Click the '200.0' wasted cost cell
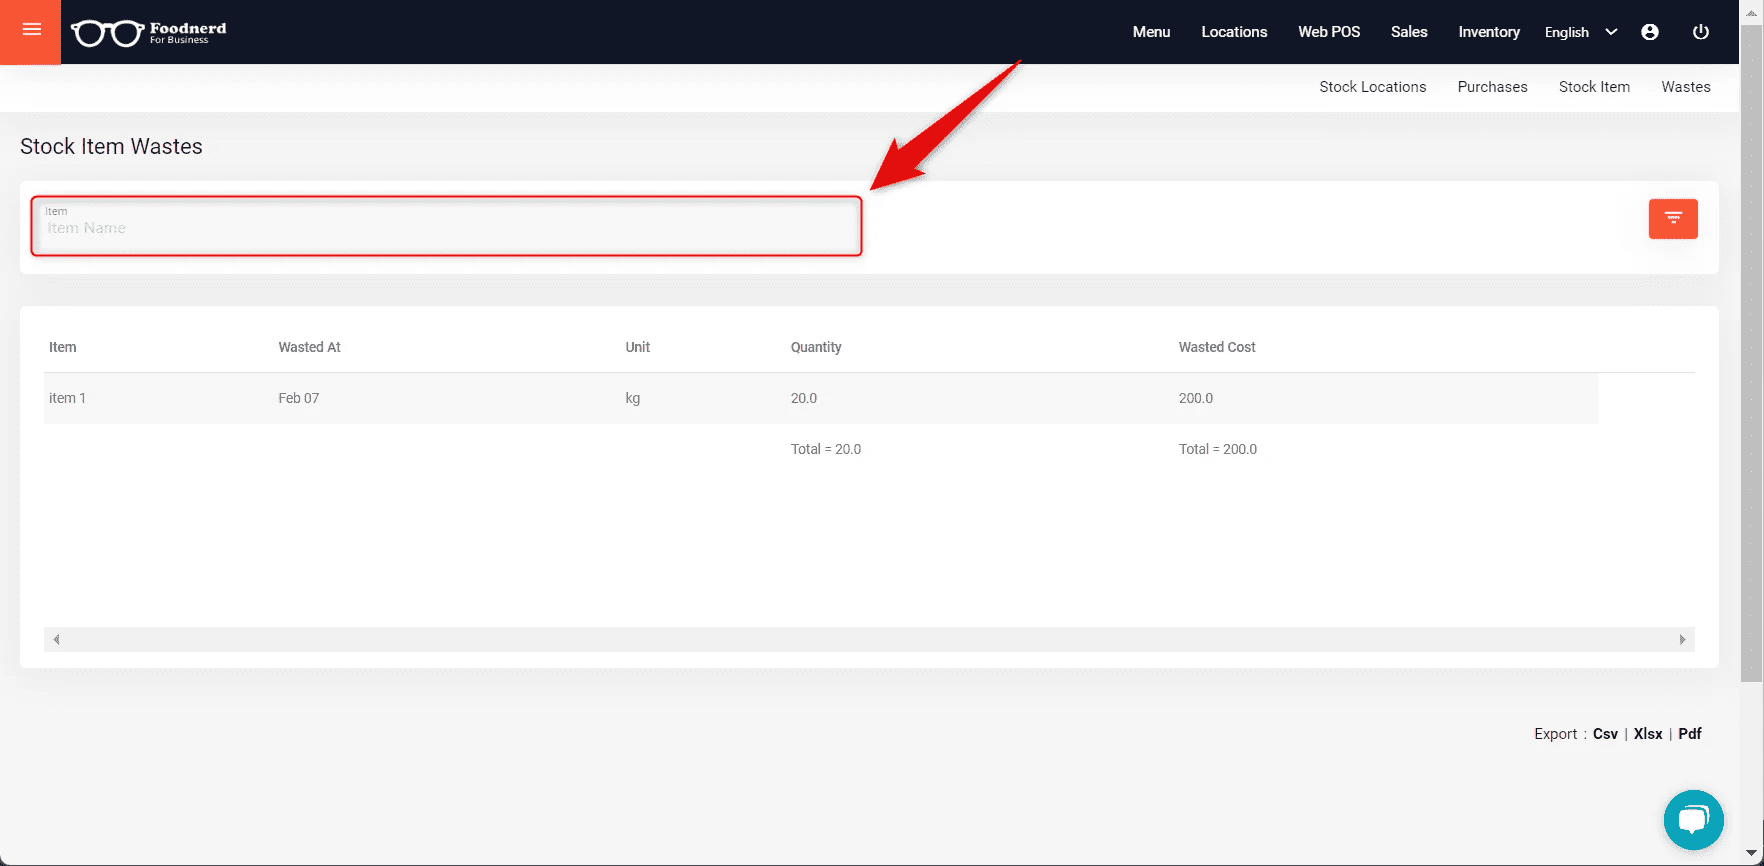Screen dimensions: 1764x866 1196,398
